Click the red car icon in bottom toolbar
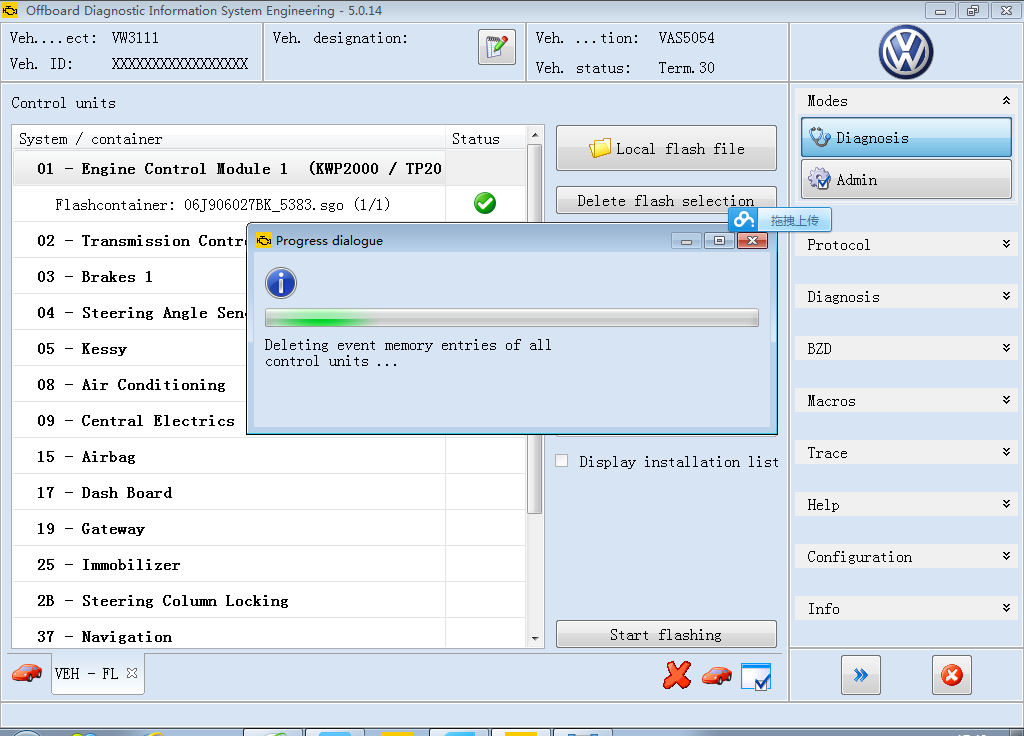The width and height of the screenshot is (1024, 736). [x=716, y=675]
